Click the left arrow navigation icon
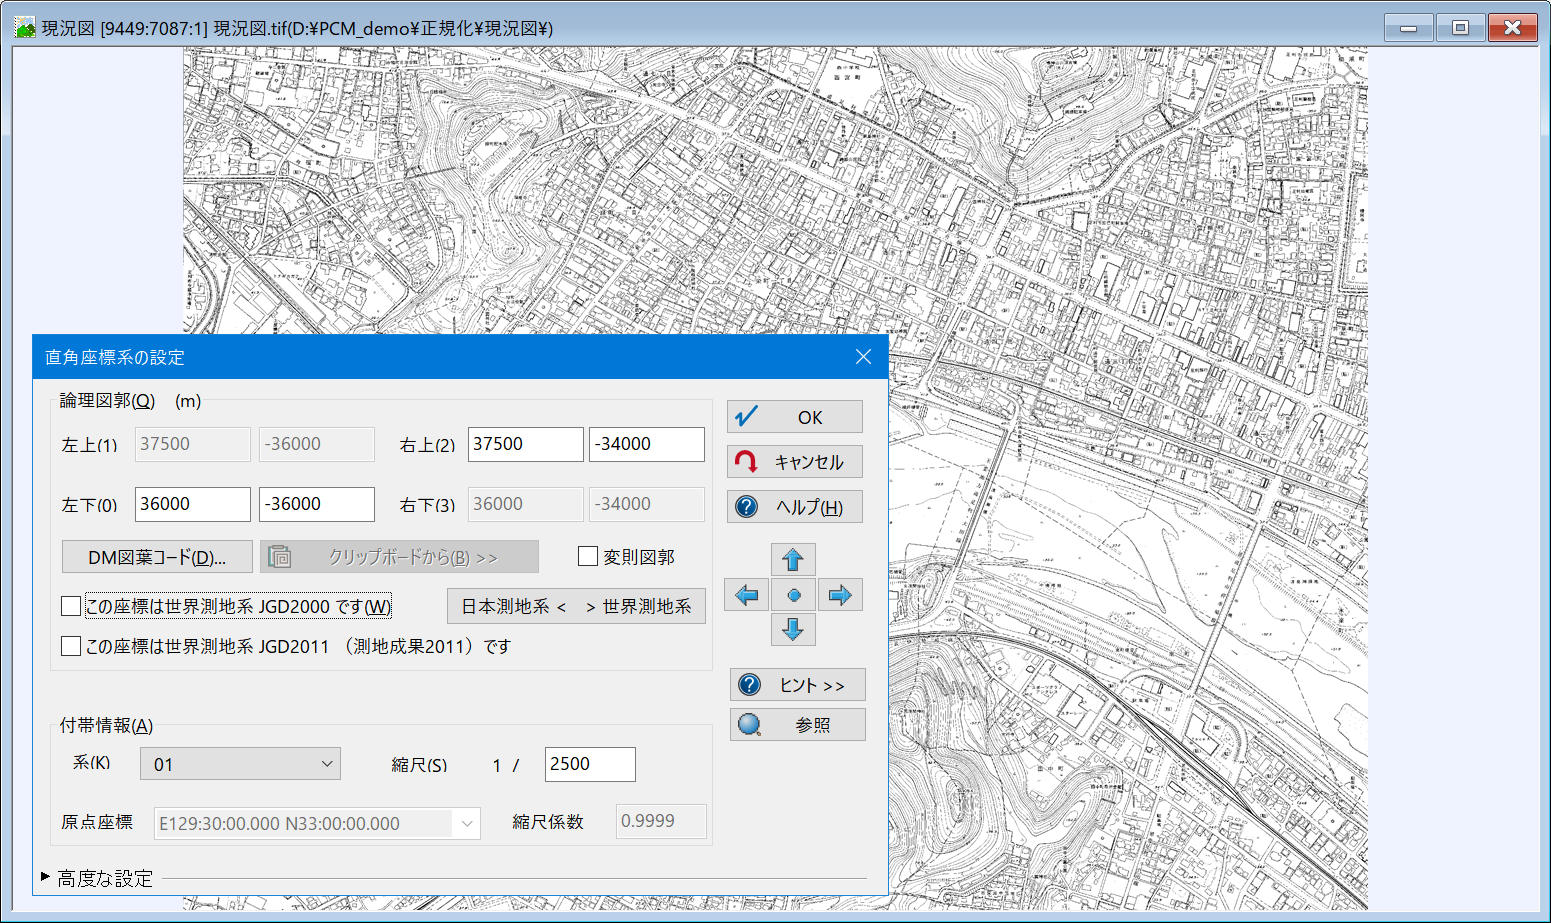This screenshot has height=923, width=1551. pyautogui.click(x=746, y=596)
